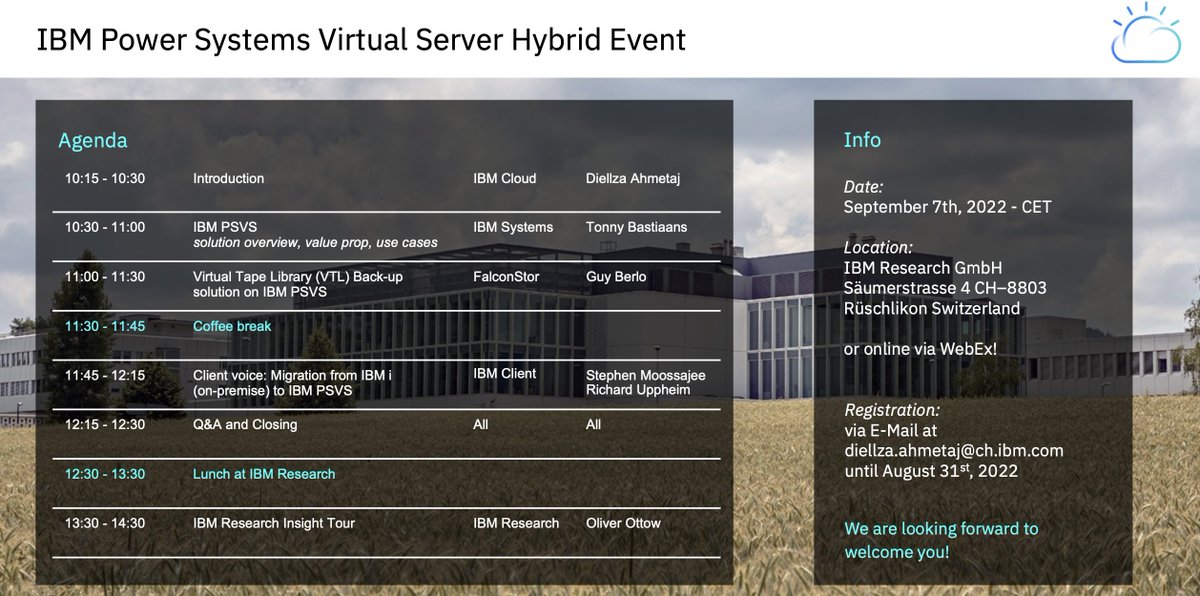This screenshot has width=1200, height=596.
Task: Click speaker name 'Guy Berlo'
Action: (616, 276)
